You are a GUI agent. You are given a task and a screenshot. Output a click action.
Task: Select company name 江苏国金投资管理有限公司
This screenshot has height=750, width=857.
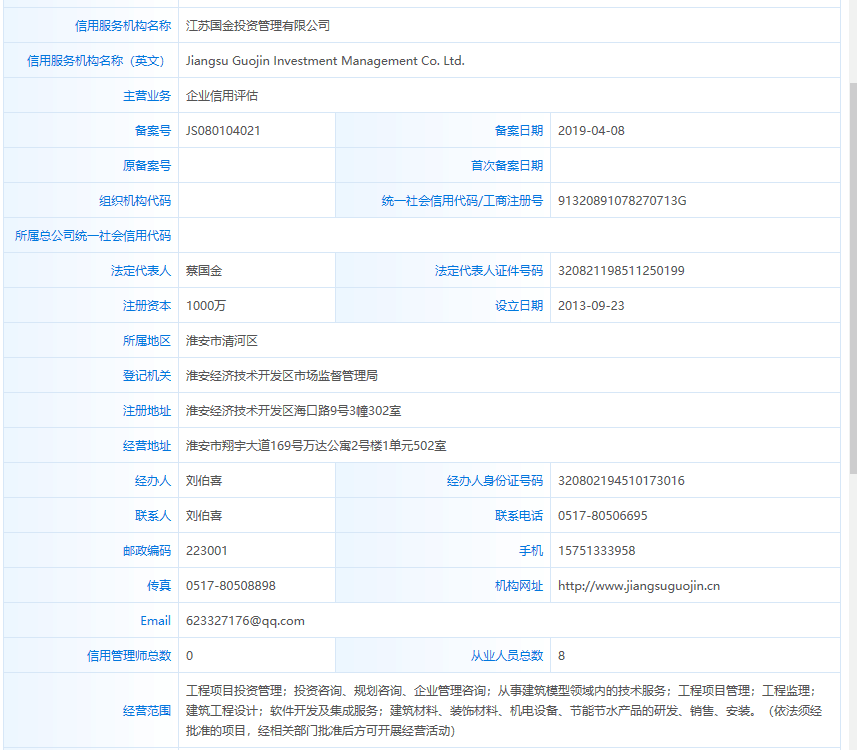point(257,26)
